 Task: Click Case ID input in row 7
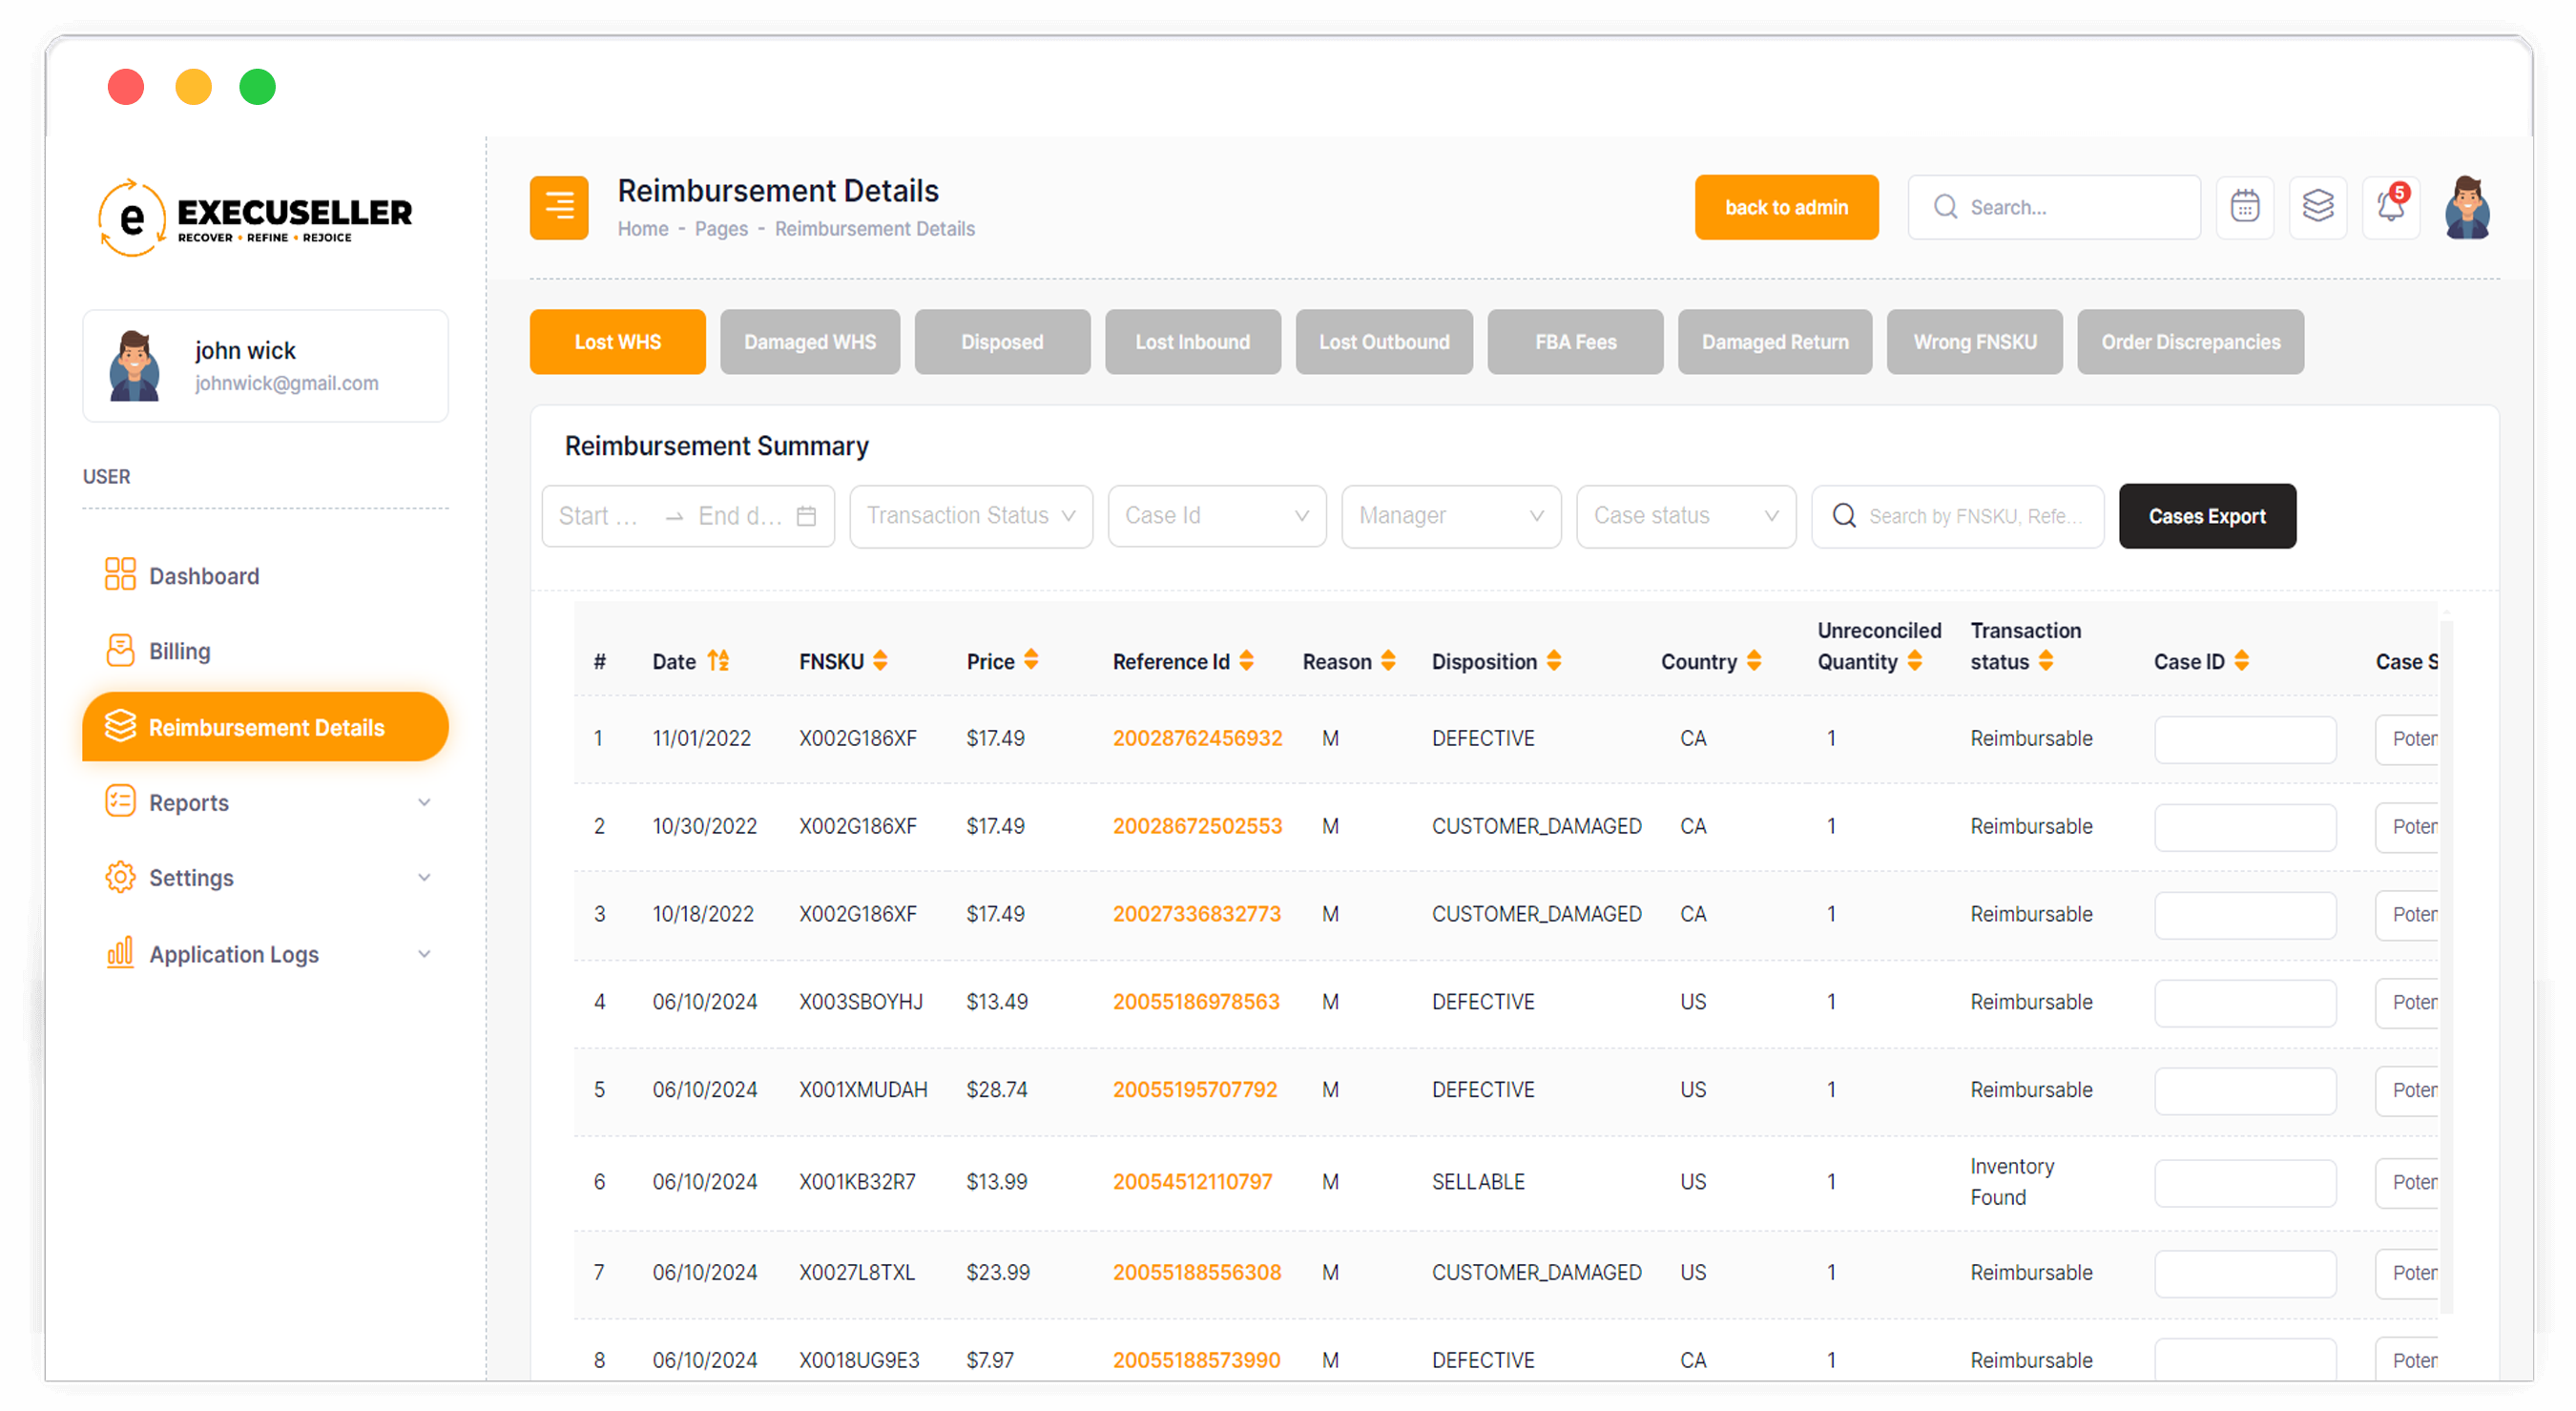point(2245,1273)
